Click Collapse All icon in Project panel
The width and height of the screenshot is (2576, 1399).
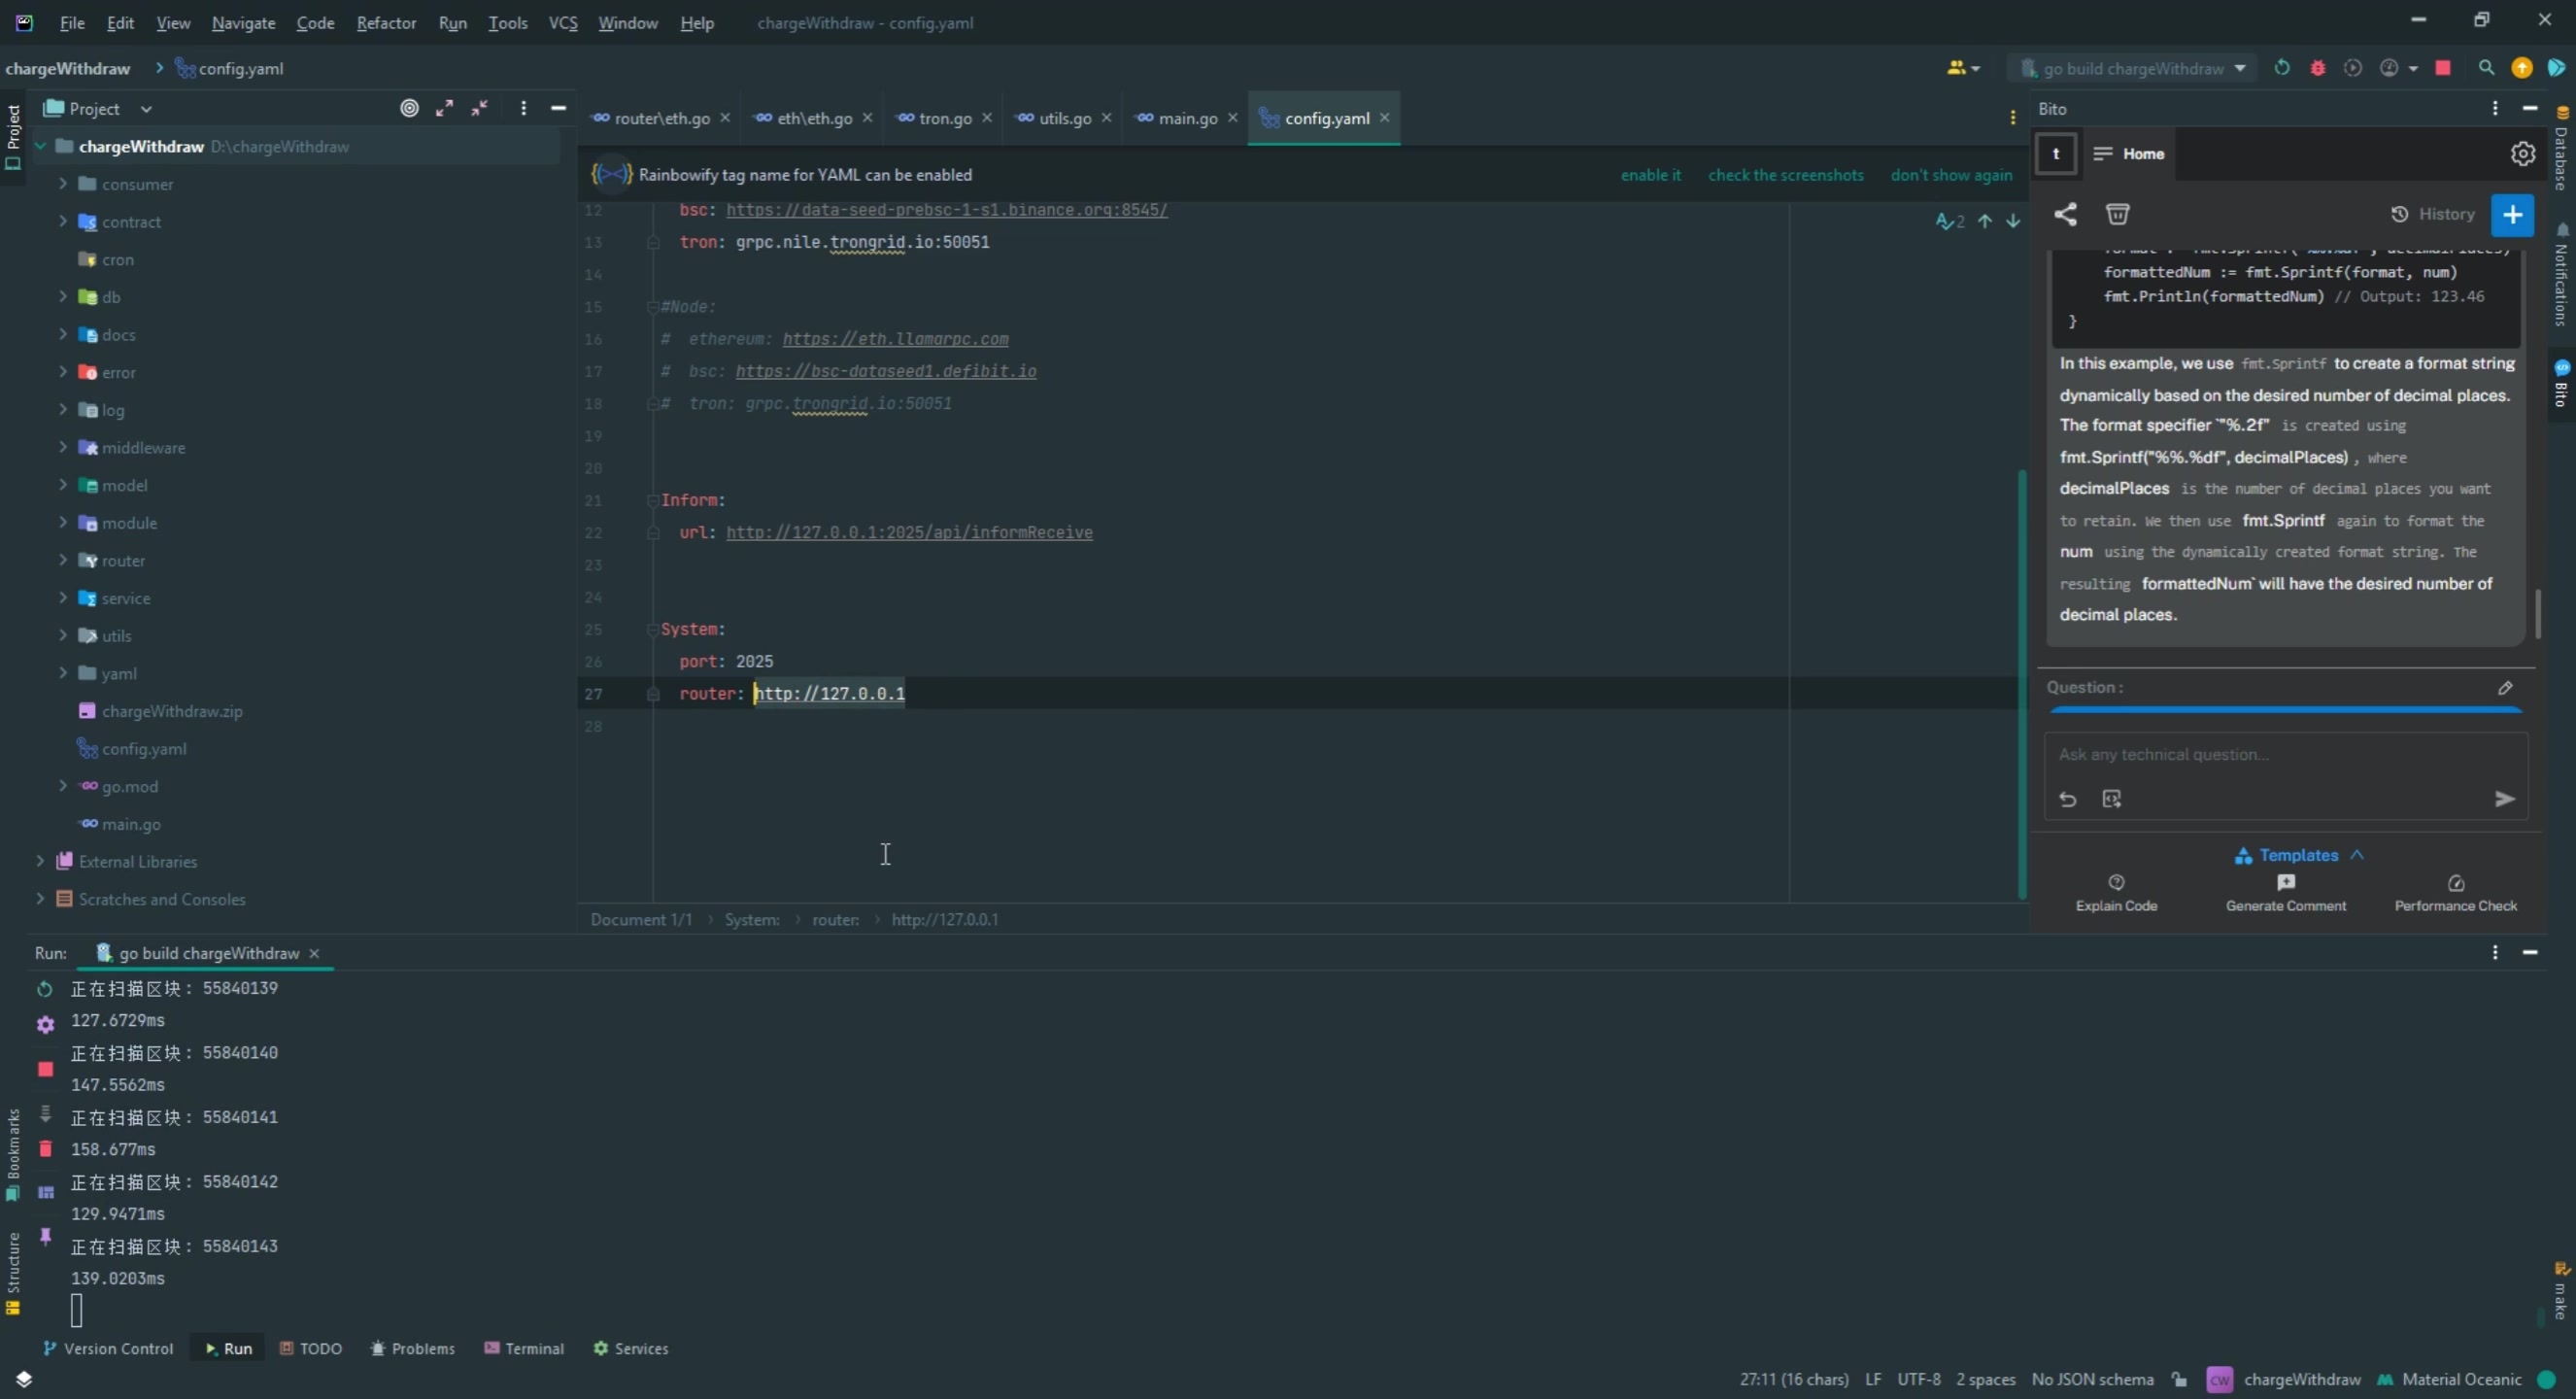(480, 108)
